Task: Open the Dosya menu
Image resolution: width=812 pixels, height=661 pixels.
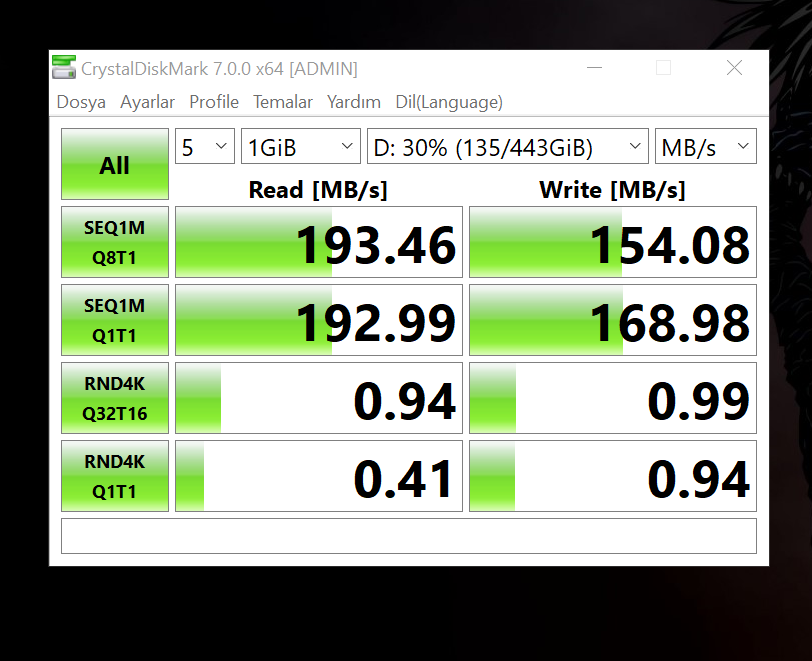Action: coord(80,102)
